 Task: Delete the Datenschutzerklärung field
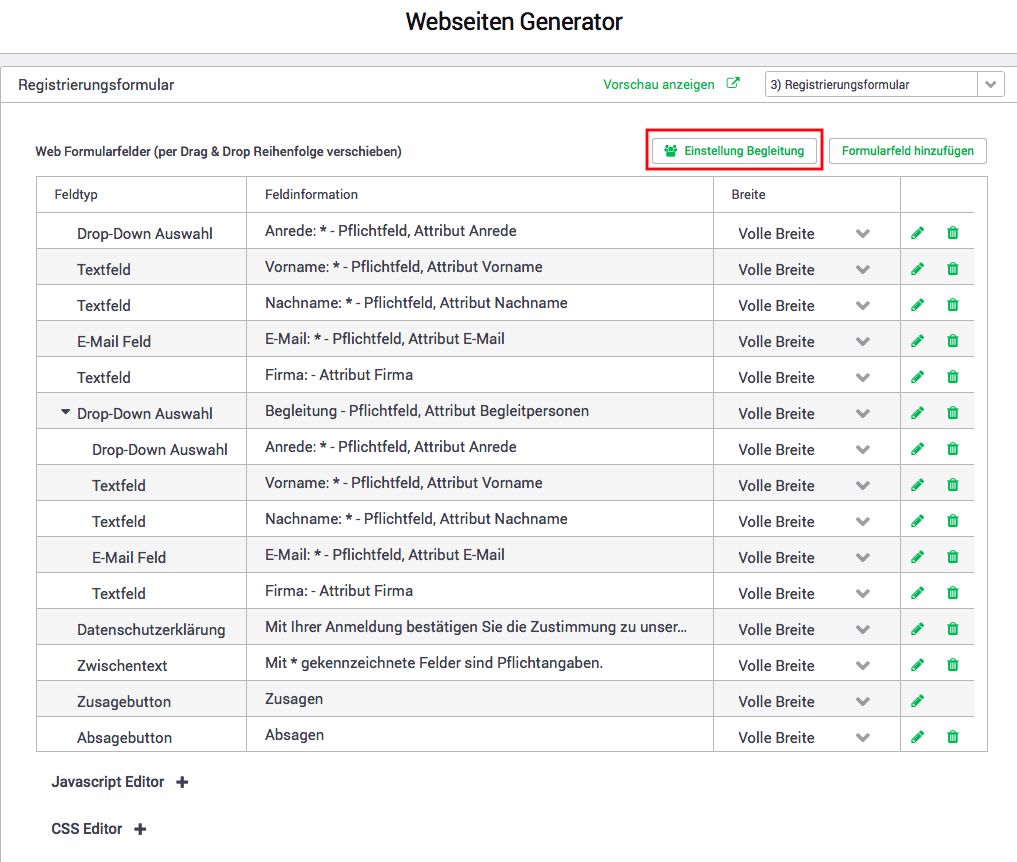pyautogui.click(x=952, y=629)
